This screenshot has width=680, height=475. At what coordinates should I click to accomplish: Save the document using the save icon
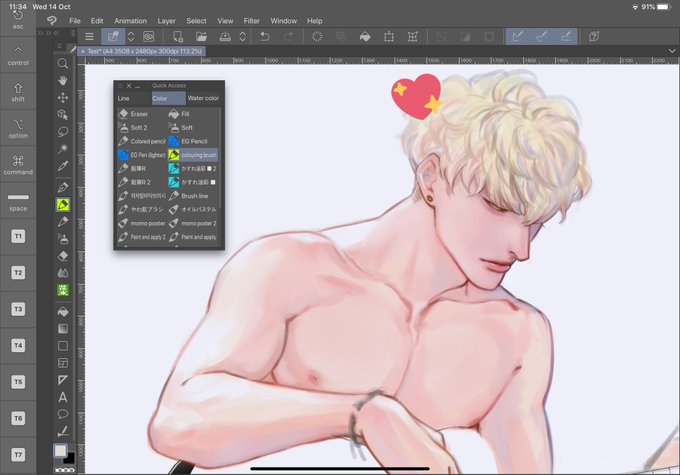point(225,37)
